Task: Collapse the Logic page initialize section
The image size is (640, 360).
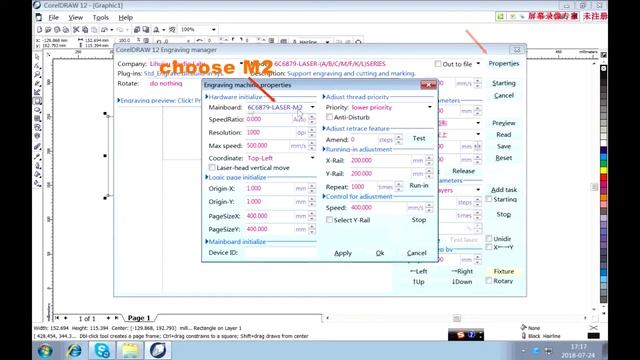Action: [x=207, y=177]
